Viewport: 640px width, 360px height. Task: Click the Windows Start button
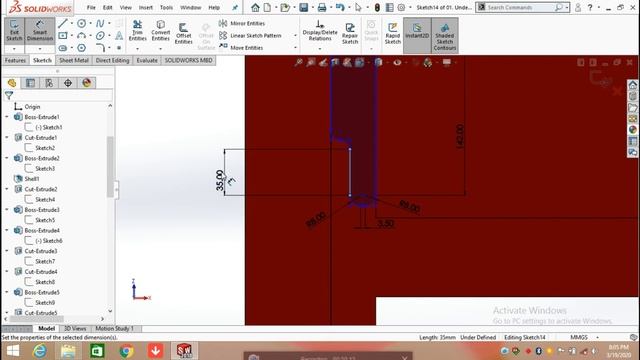point(13,351)
